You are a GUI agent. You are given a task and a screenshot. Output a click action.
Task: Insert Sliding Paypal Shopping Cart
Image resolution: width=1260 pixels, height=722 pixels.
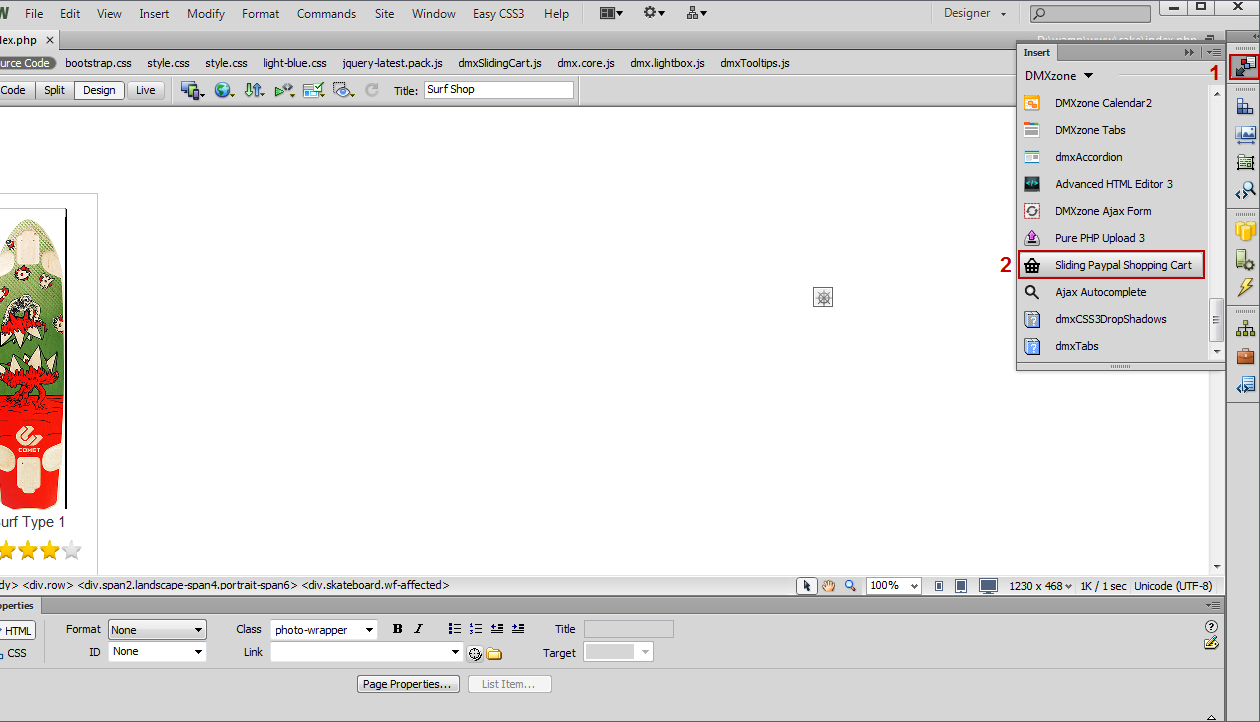tap(1111, 265)
